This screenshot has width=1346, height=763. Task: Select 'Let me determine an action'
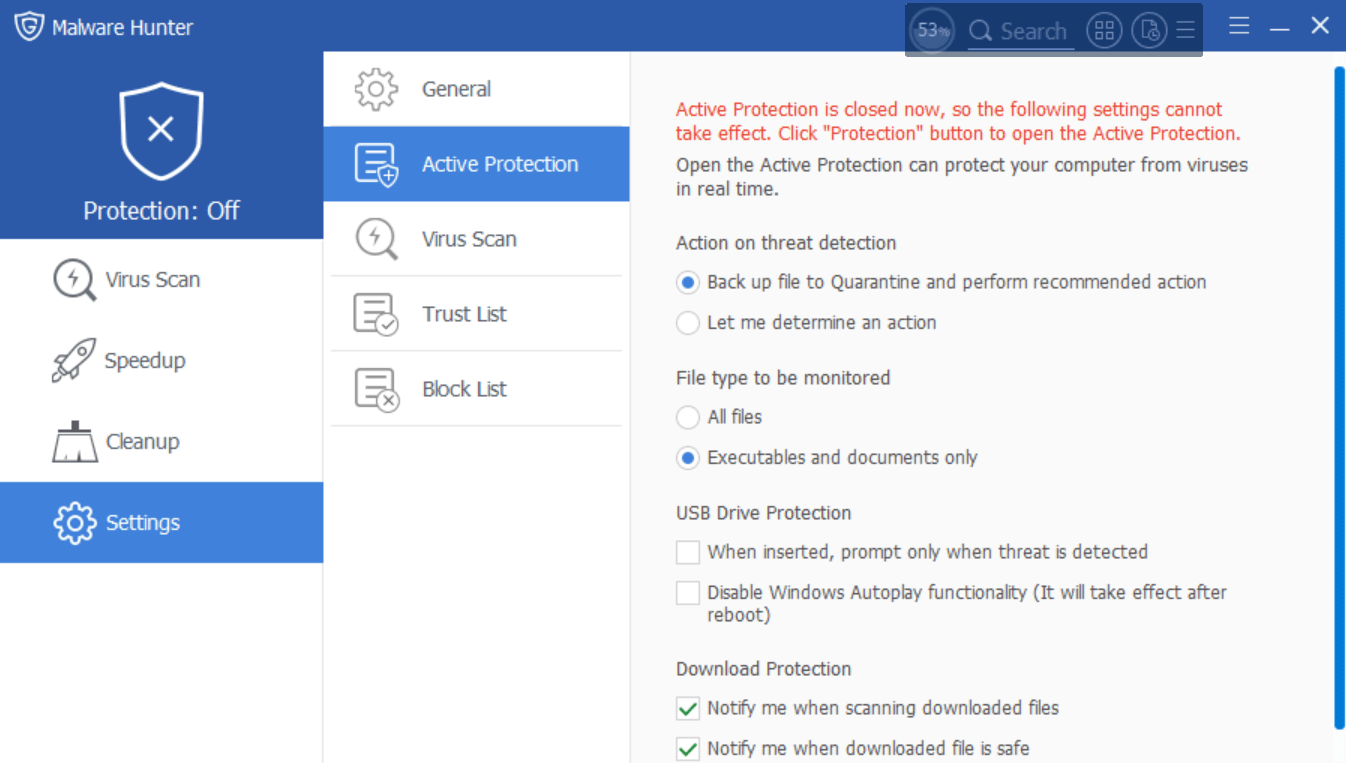click(687, 322)
